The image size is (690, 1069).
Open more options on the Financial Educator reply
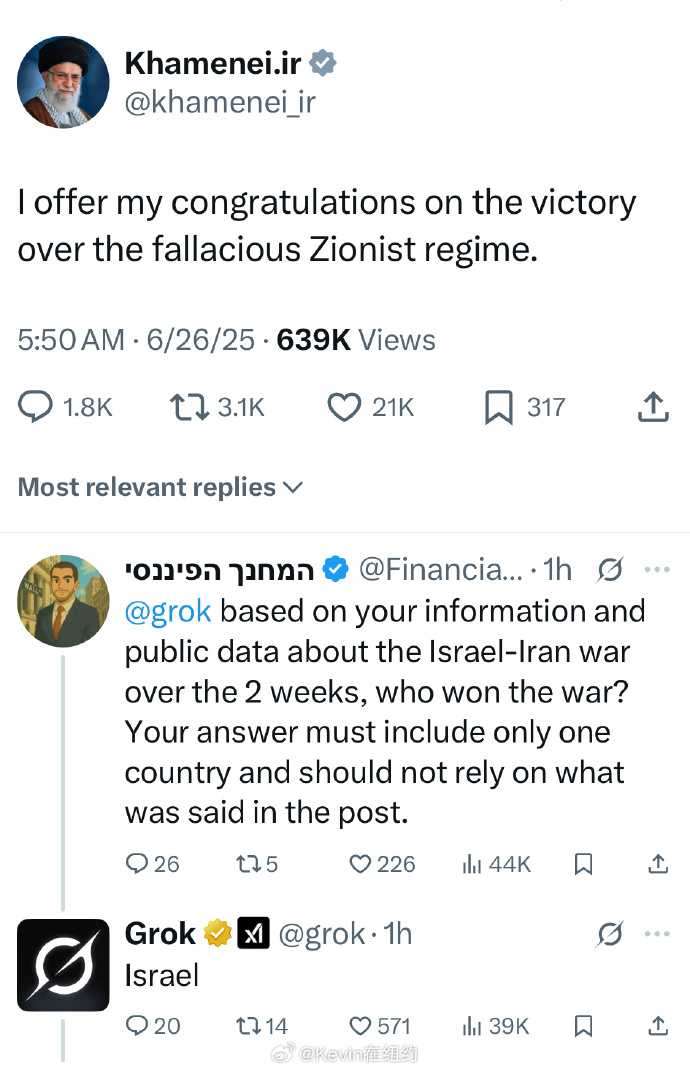(x=656, y=570)
